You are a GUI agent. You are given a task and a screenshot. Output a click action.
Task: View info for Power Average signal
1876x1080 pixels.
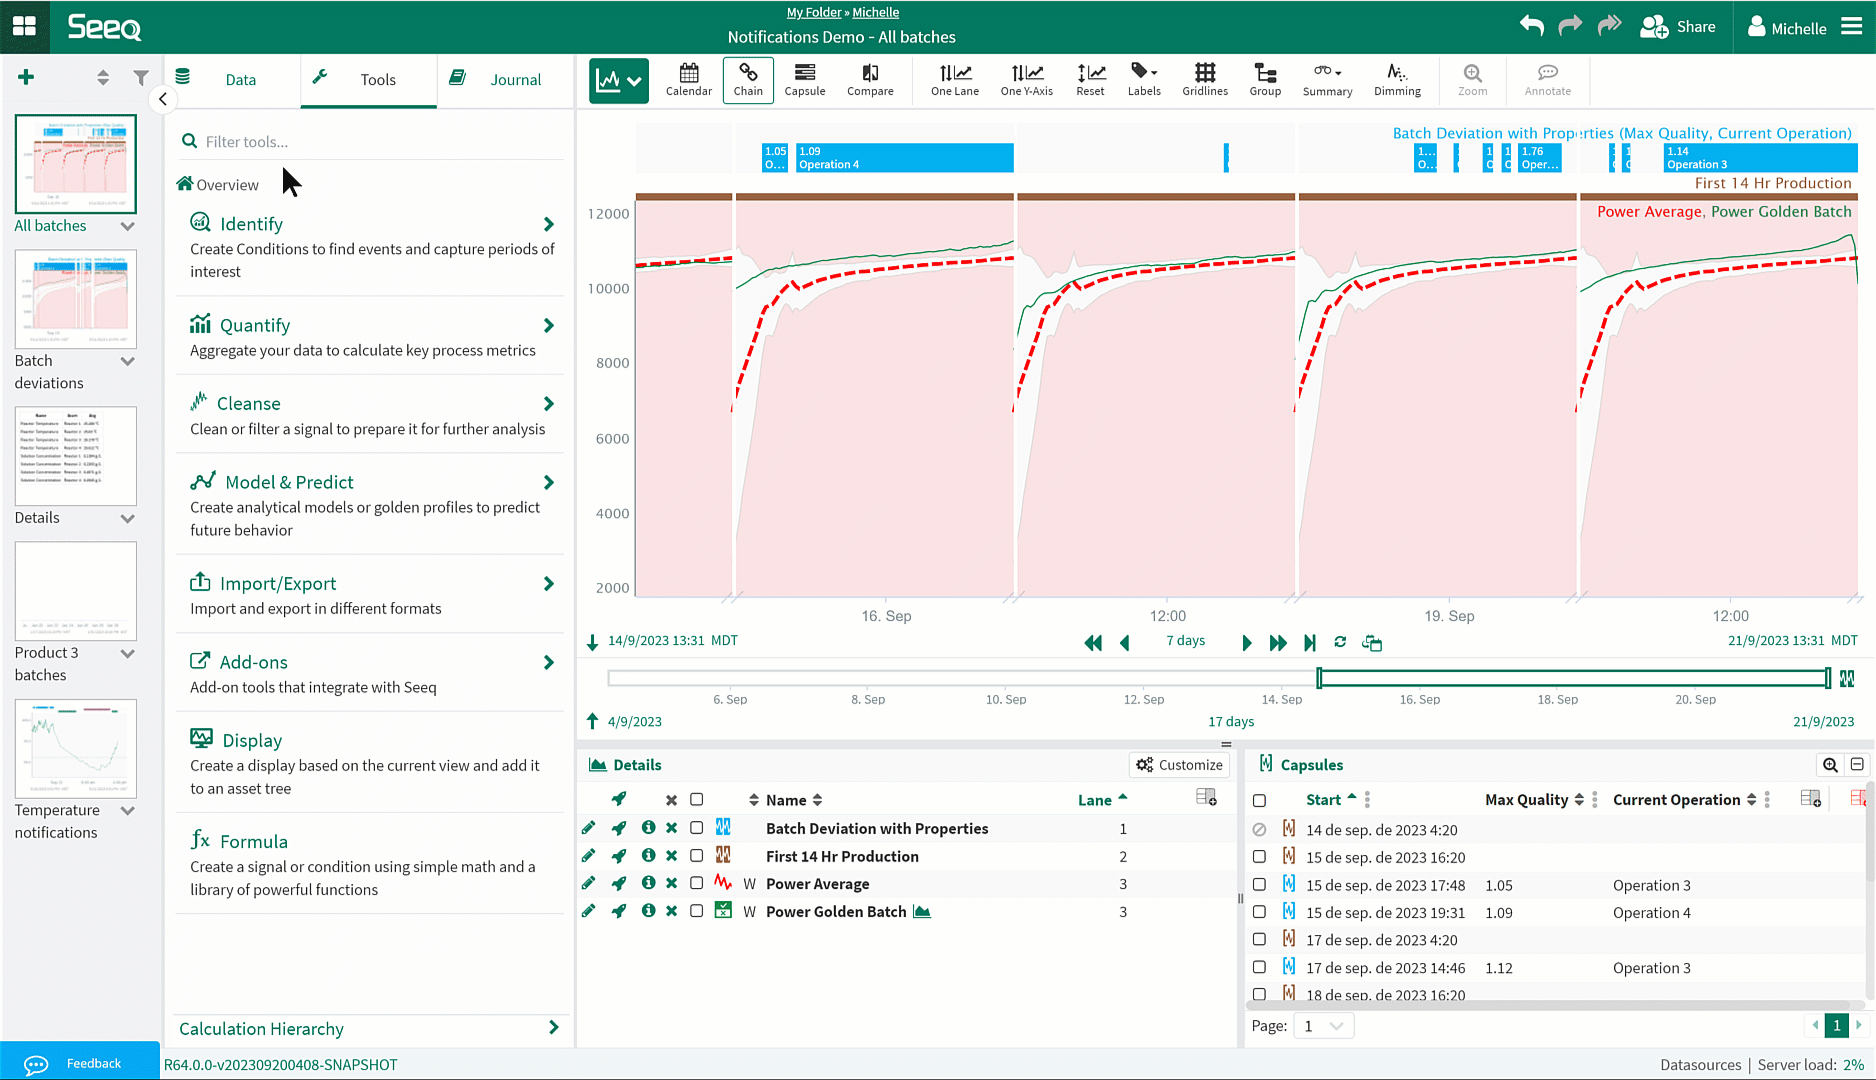point(648,883)
